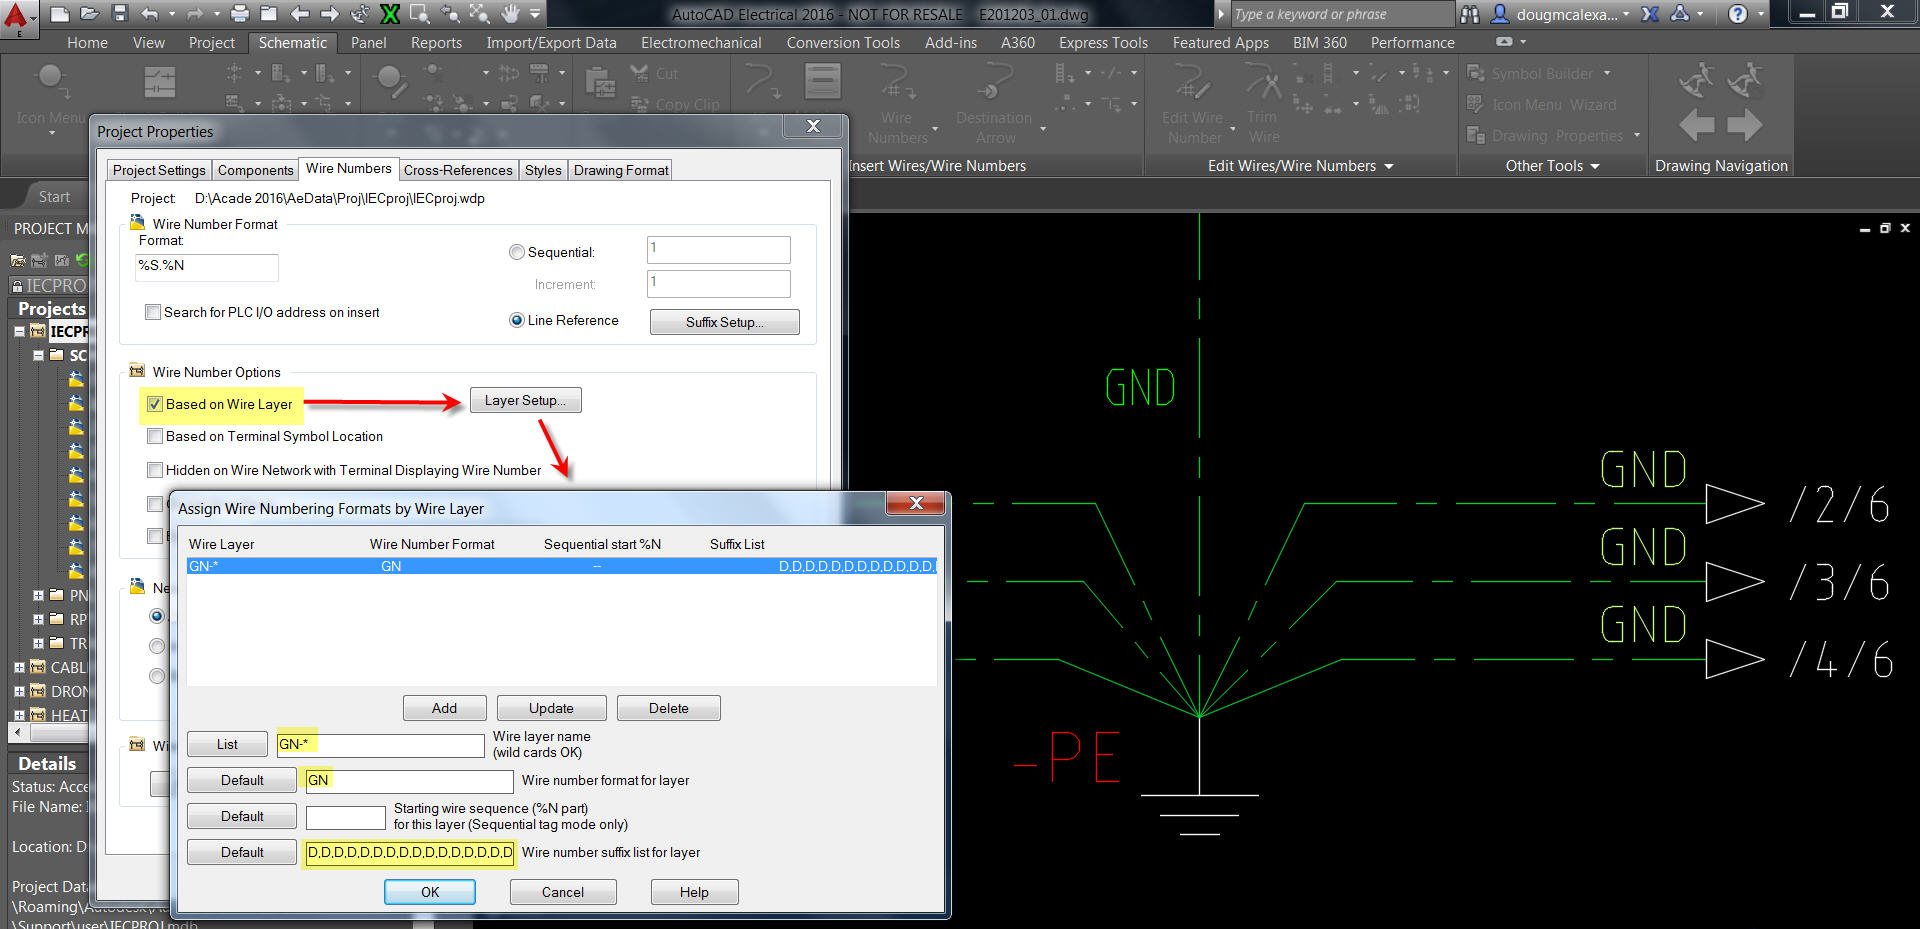Collapse the IECPROJ project tree node
Screen dimensions: 1920x929
coord(20,331)
